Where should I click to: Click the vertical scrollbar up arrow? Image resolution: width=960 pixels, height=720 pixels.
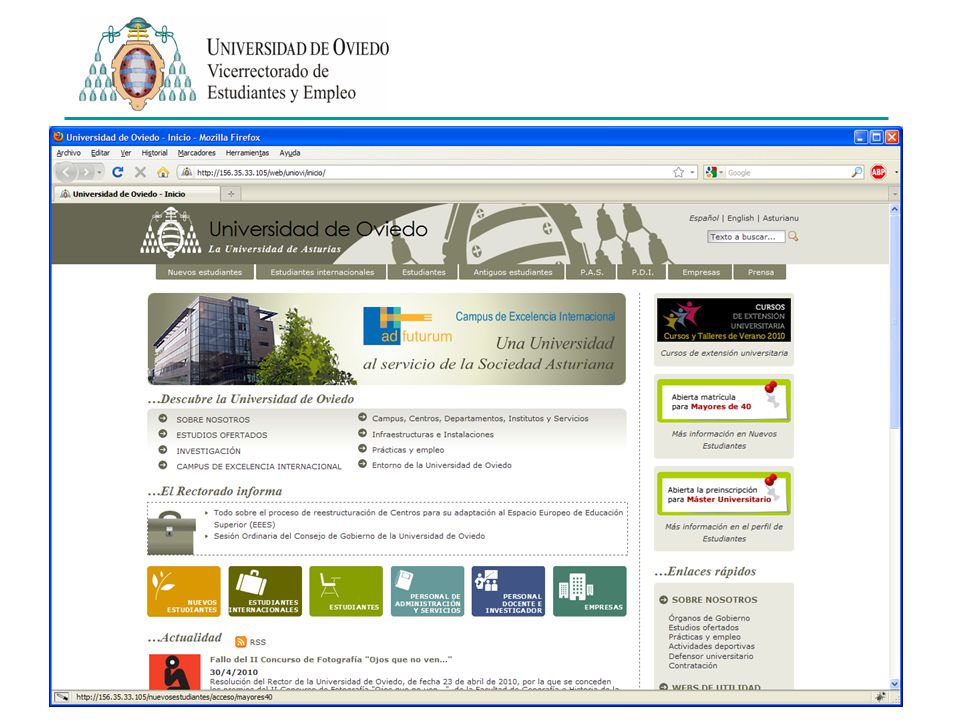click(894, 209)
